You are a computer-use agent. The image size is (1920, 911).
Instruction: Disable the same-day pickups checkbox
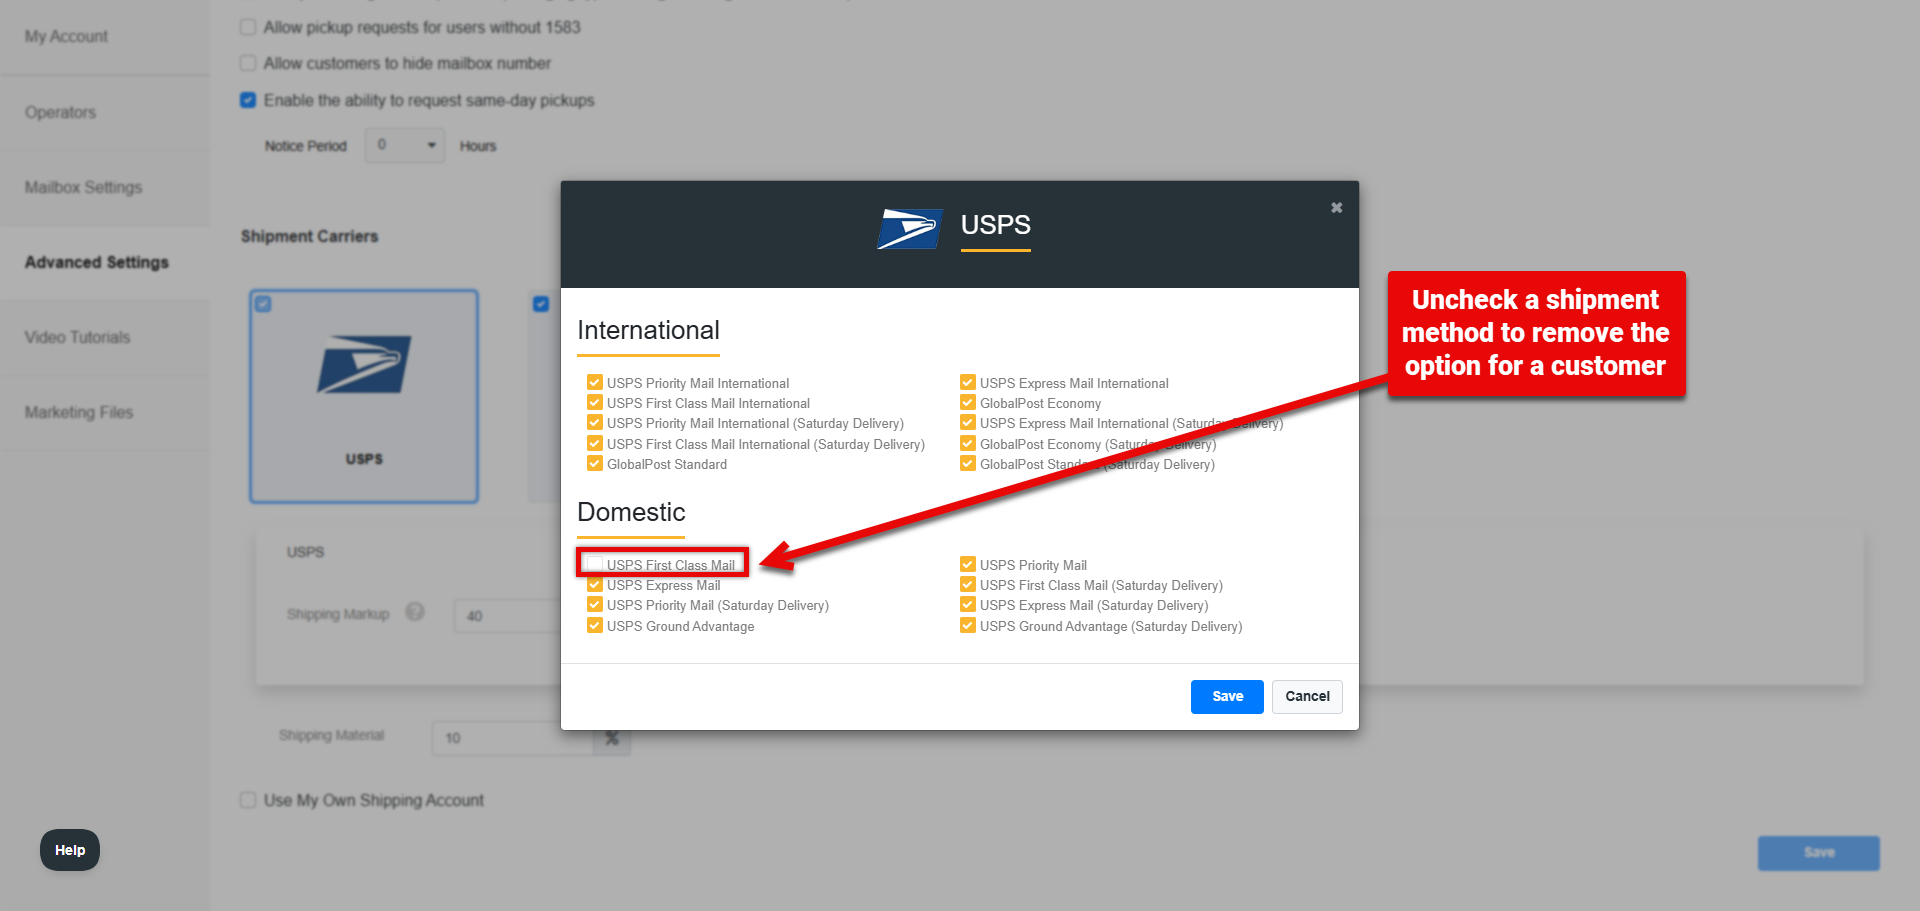click(x=248, y=100)
